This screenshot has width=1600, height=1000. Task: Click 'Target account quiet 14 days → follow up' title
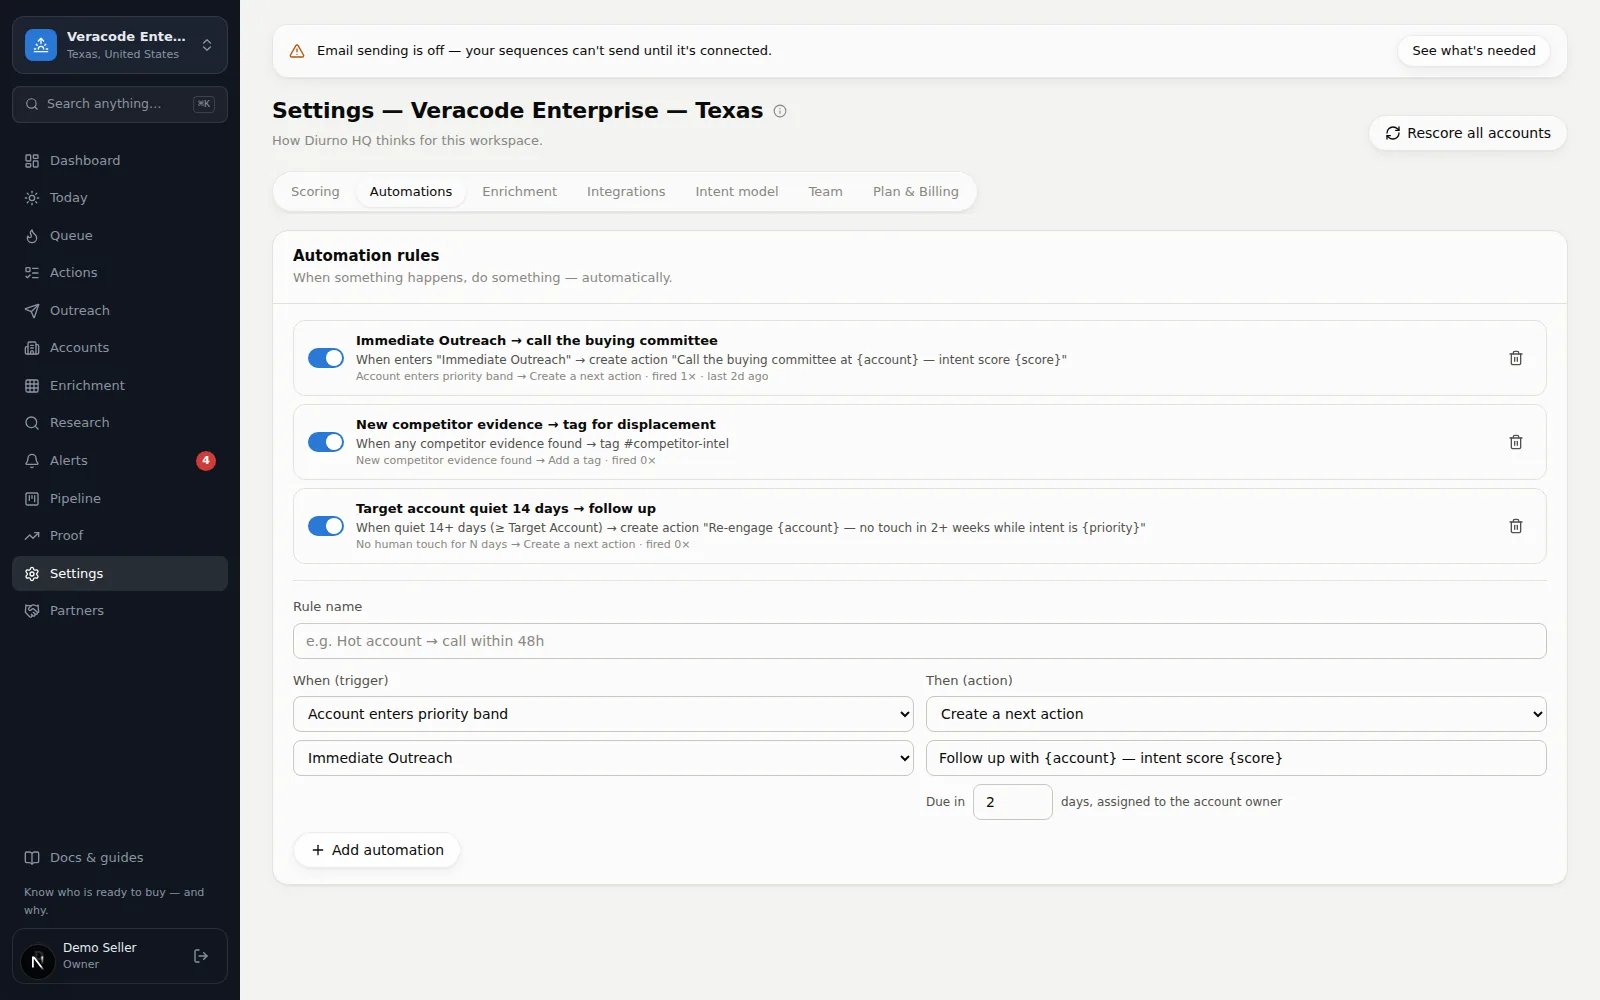(505, 509)
